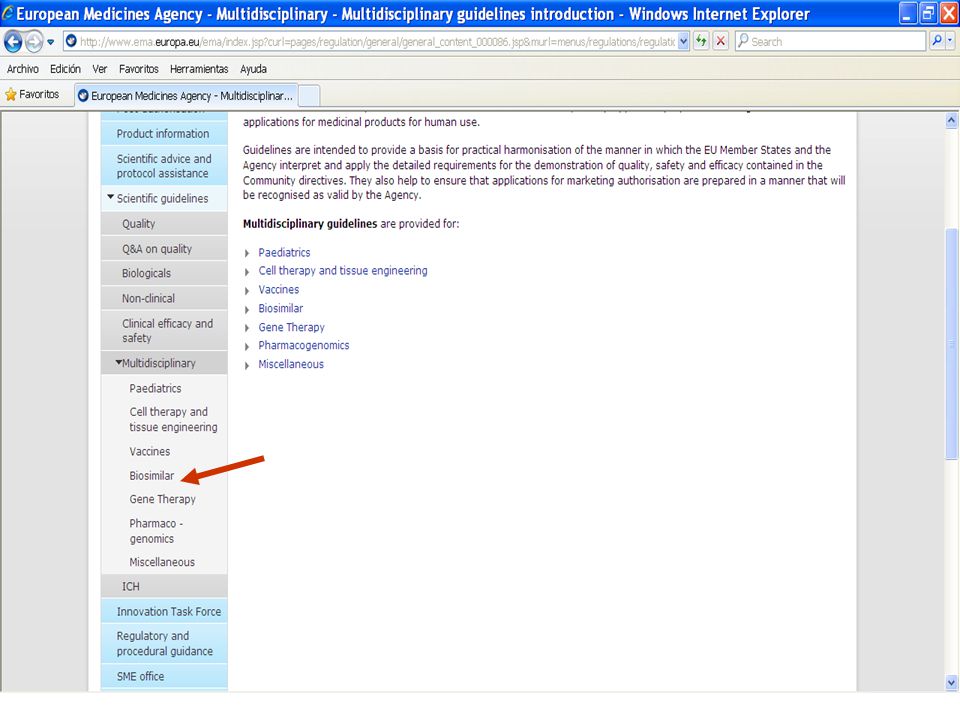The image size is (960, 720).
Task: Click the Biosimilar link in main content
Action: tap(280, 308)
